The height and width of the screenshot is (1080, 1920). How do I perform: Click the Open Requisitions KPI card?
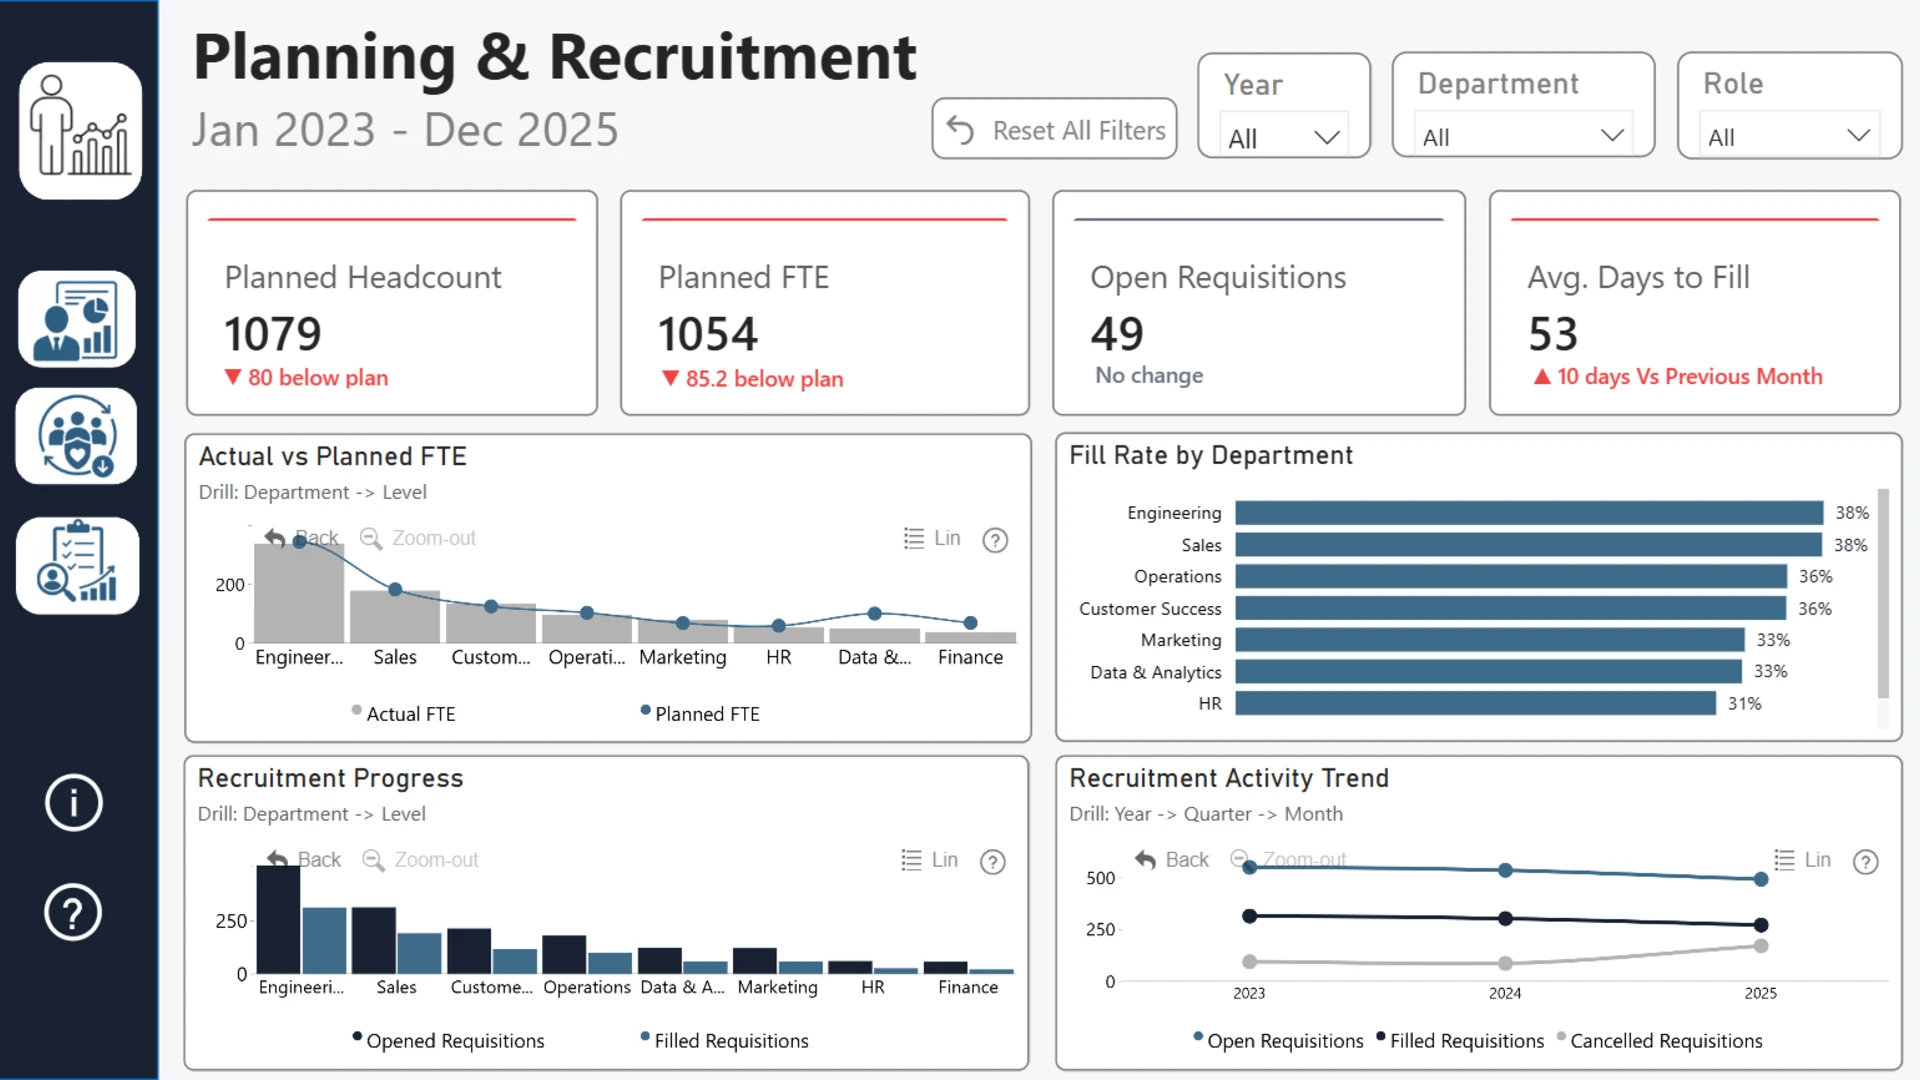point(1259,303)
